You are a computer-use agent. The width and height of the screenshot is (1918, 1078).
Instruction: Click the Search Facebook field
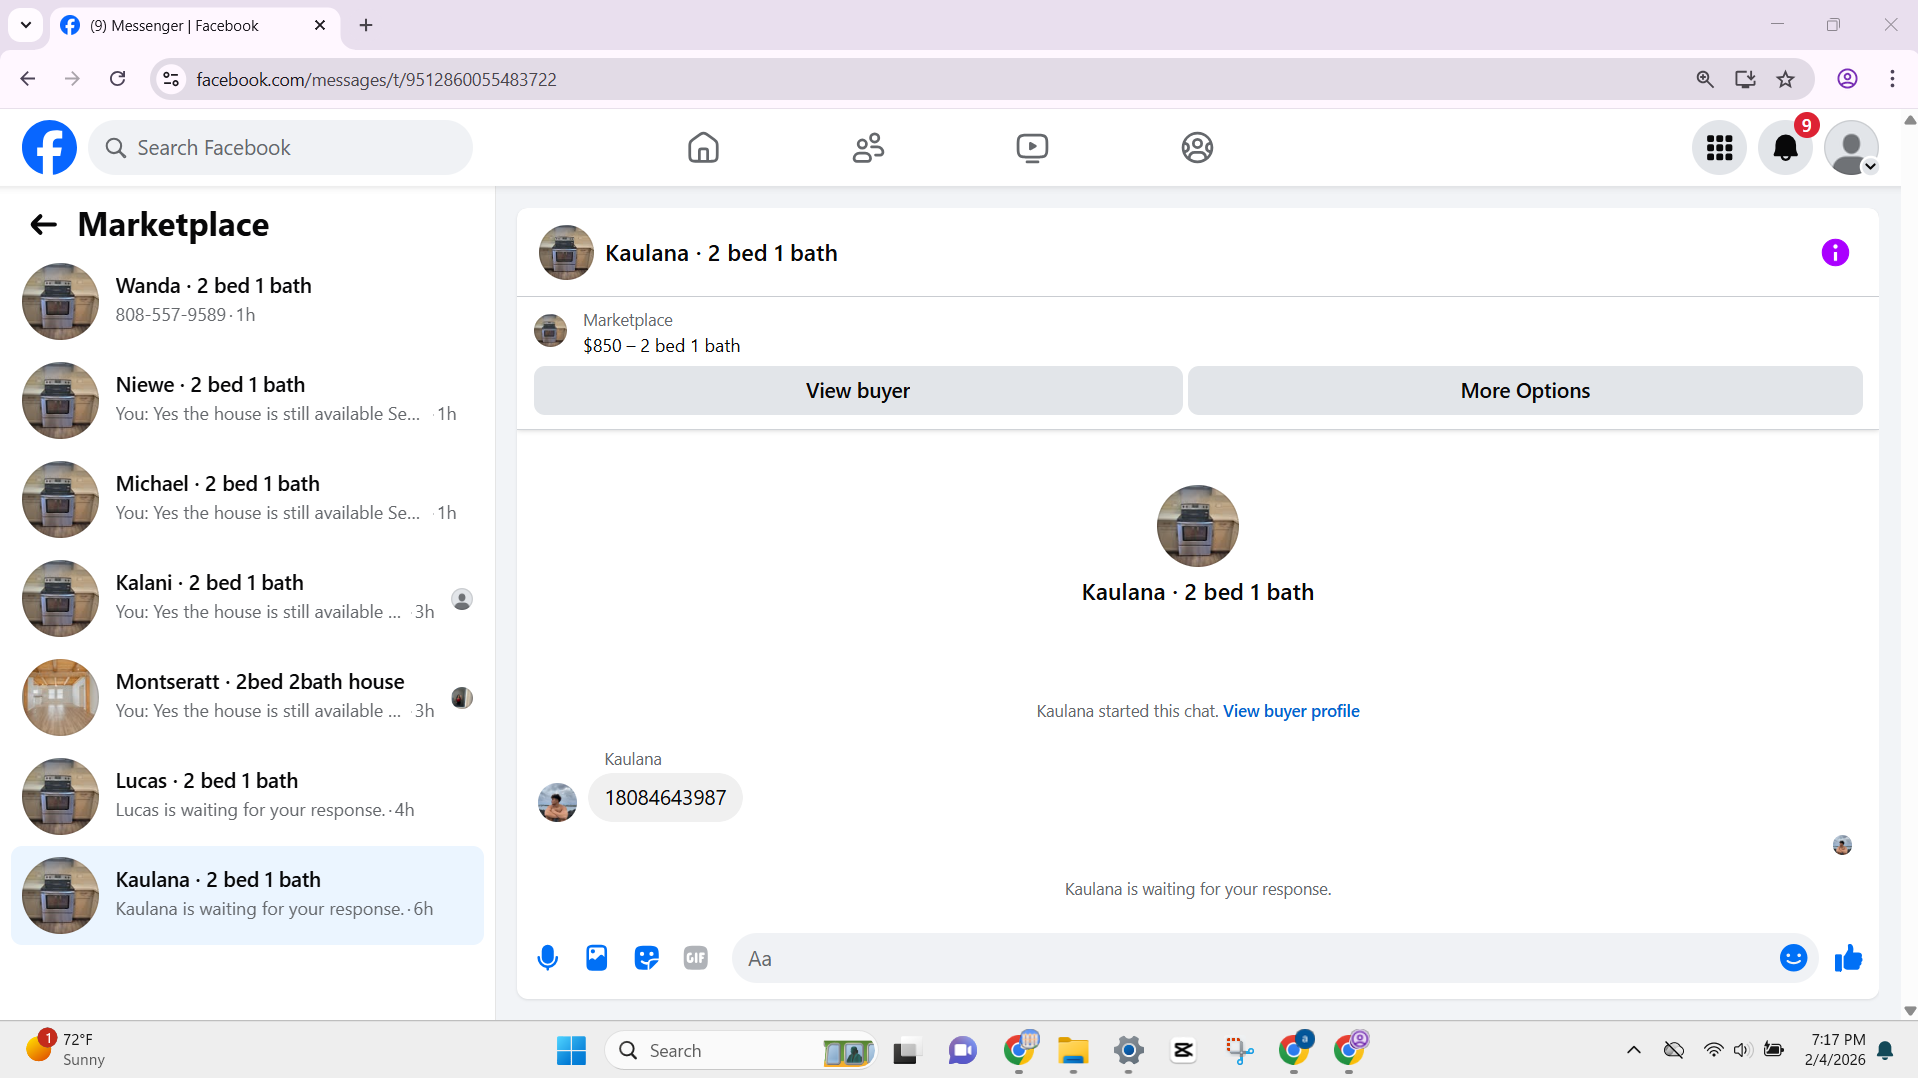coord(281,148)
